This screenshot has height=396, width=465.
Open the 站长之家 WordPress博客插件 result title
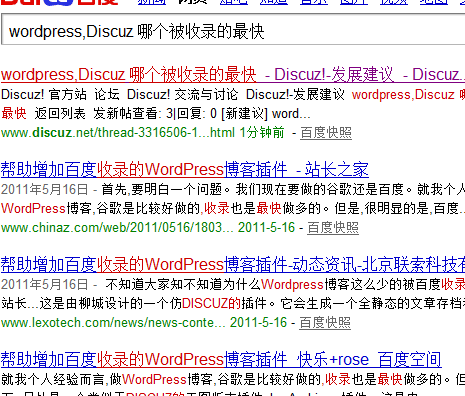coord(184,169)
